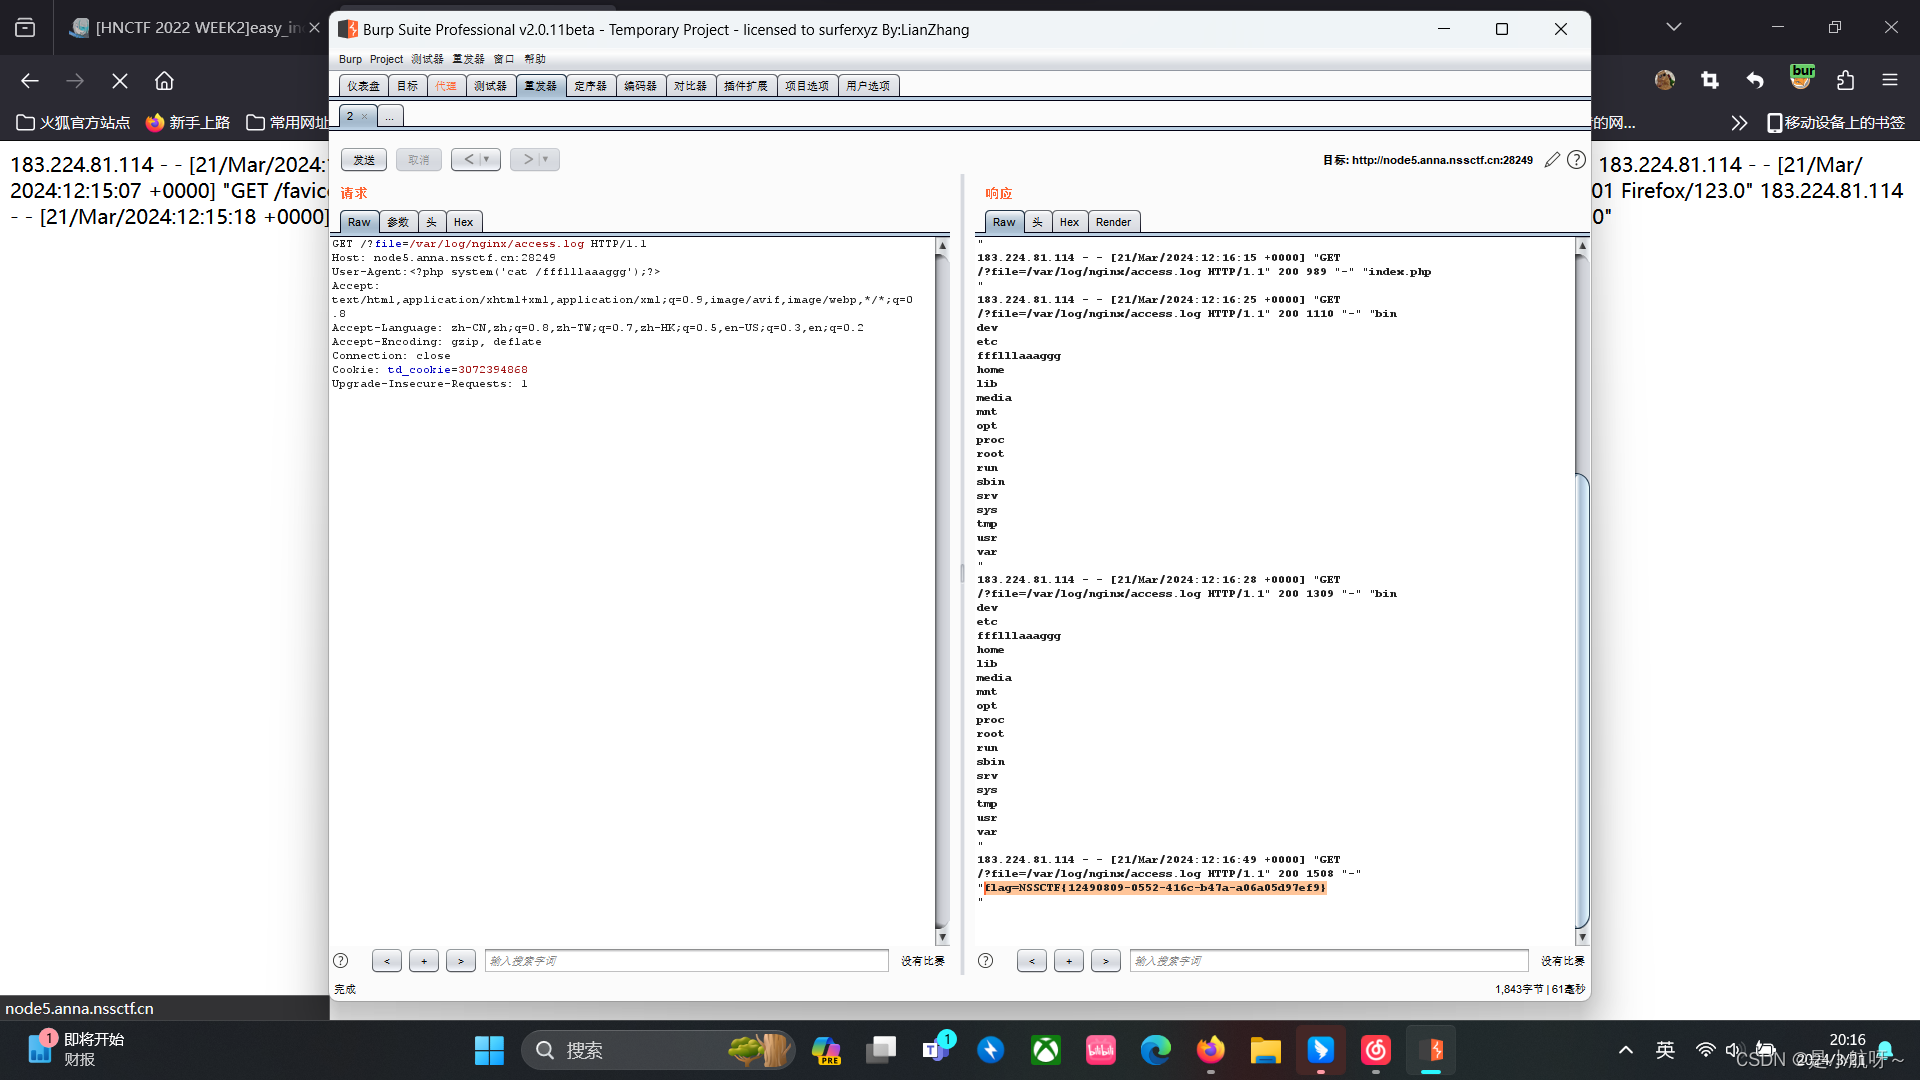Viewport: 1920px width, 1080px height.
Task: Switch to the 测试器 Intruder tab
Action: (490, 86)
